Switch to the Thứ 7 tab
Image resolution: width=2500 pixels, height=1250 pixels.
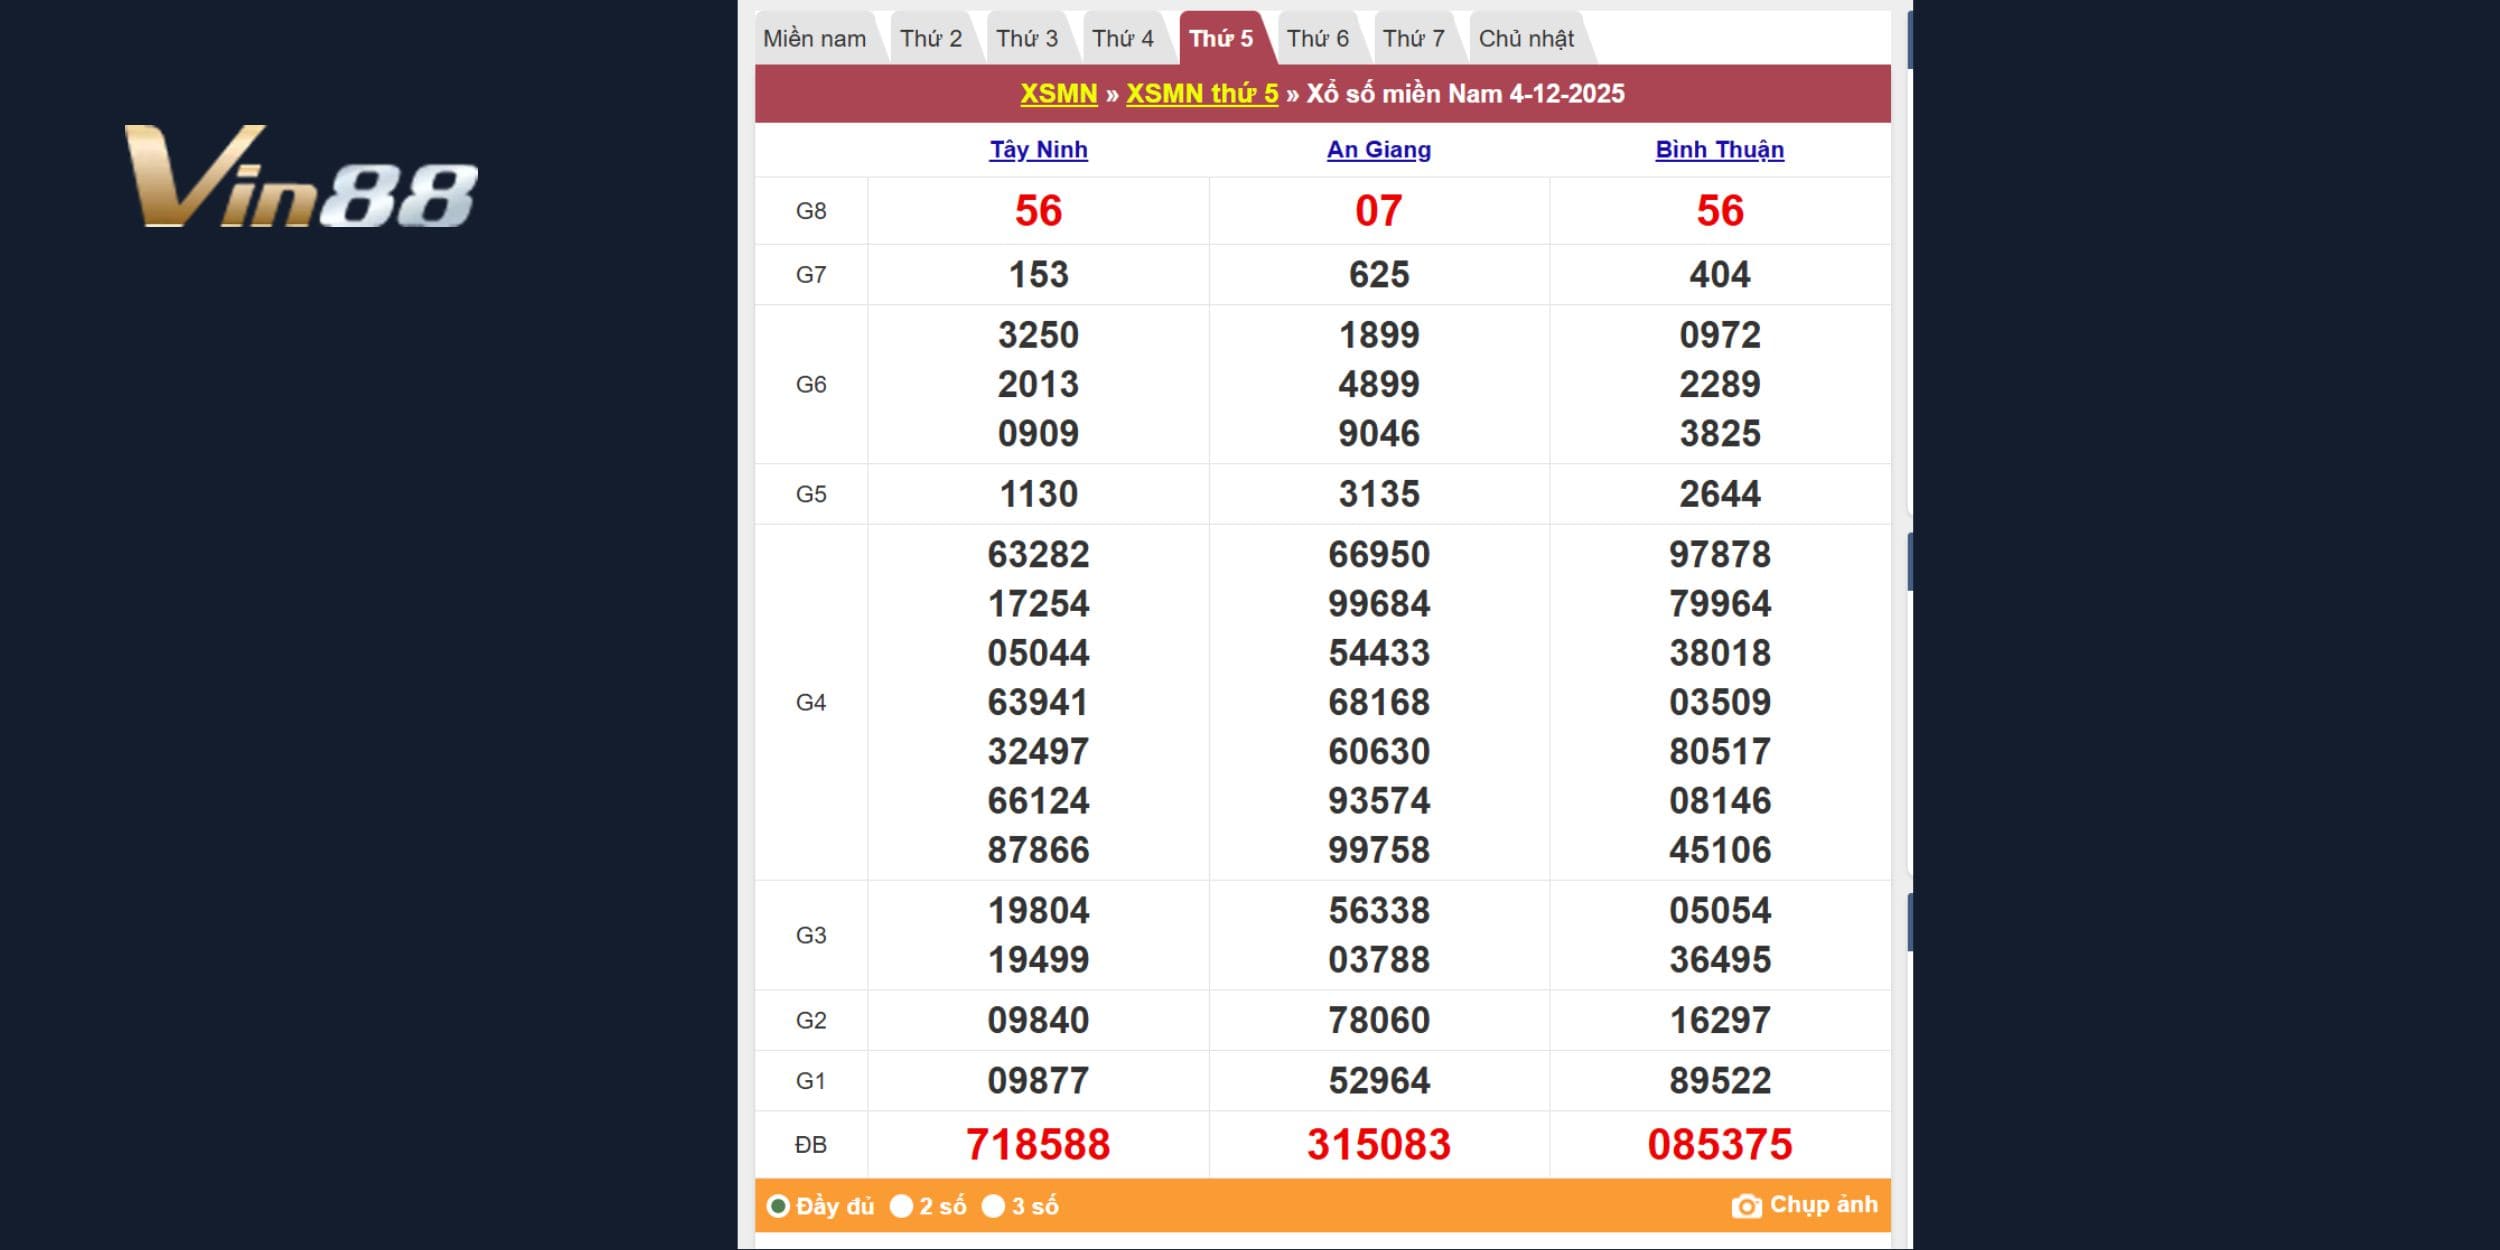coord(1413,39)
